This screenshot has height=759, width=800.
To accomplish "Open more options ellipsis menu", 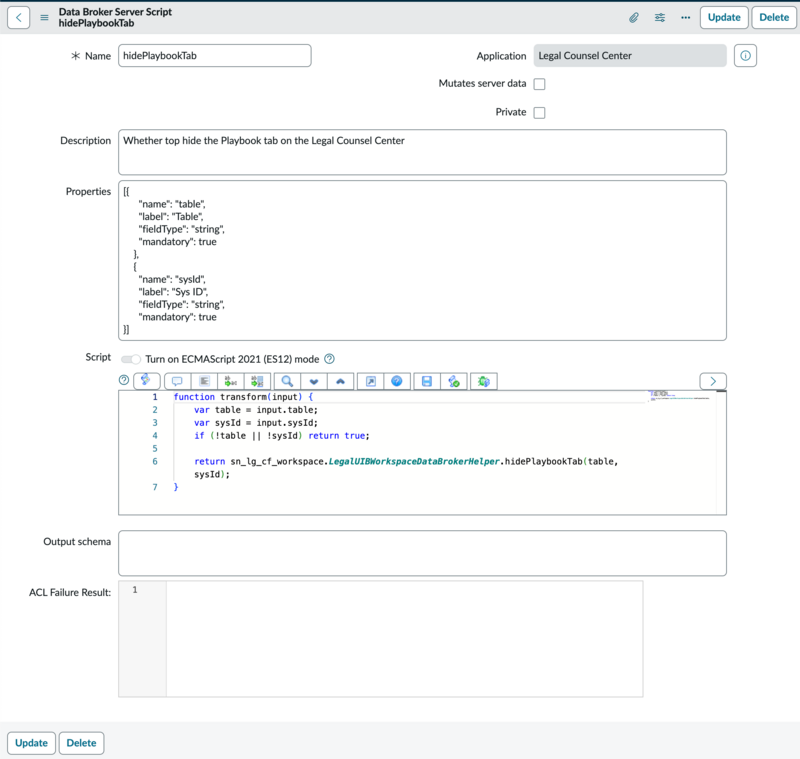I will click(x=686, y=17).
